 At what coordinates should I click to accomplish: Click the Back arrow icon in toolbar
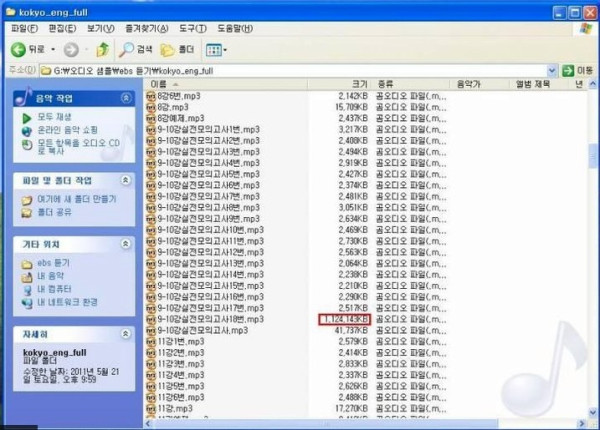[x=18, y=50]
